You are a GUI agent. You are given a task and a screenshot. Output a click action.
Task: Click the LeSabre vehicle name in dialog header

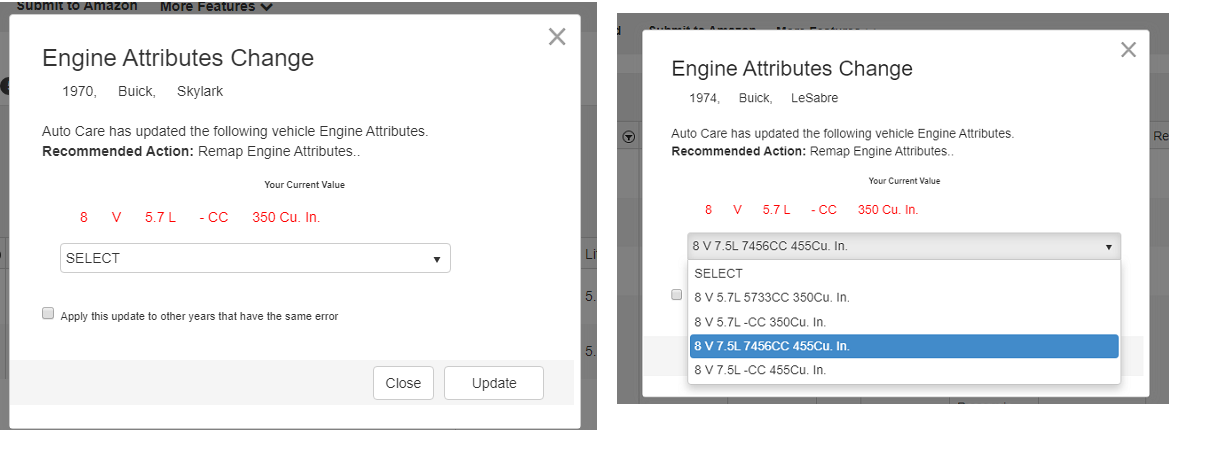[814, 98]
